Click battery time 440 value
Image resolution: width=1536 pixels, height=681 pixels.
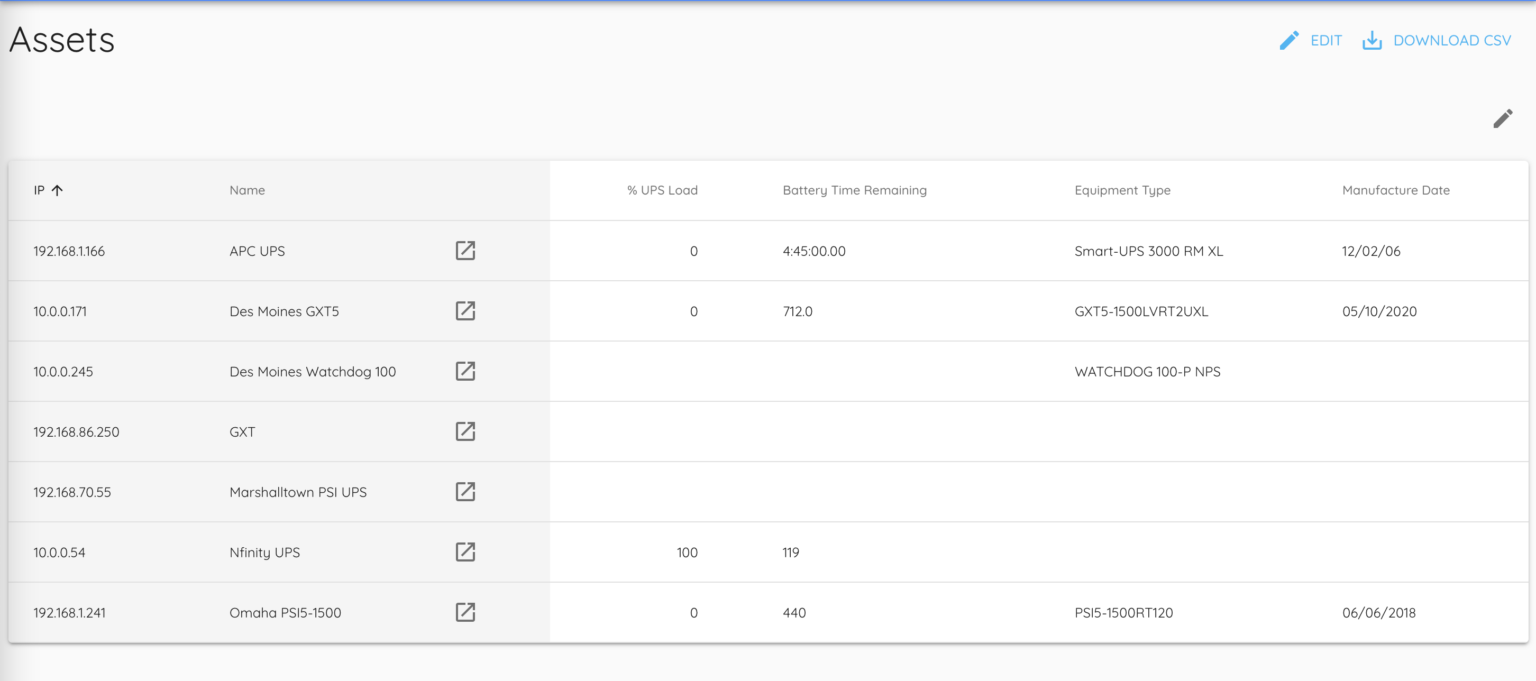794,612
